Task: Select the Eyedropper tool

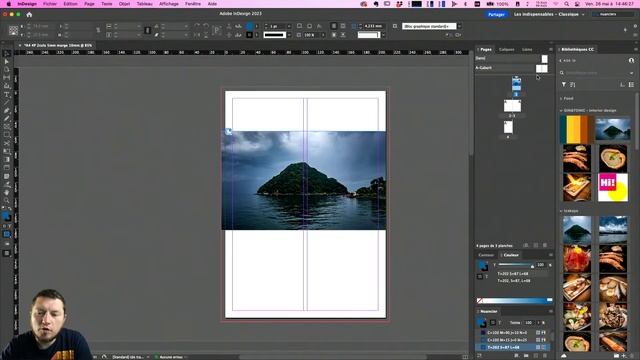Action: pyautogui.click(x=7, y=184)
